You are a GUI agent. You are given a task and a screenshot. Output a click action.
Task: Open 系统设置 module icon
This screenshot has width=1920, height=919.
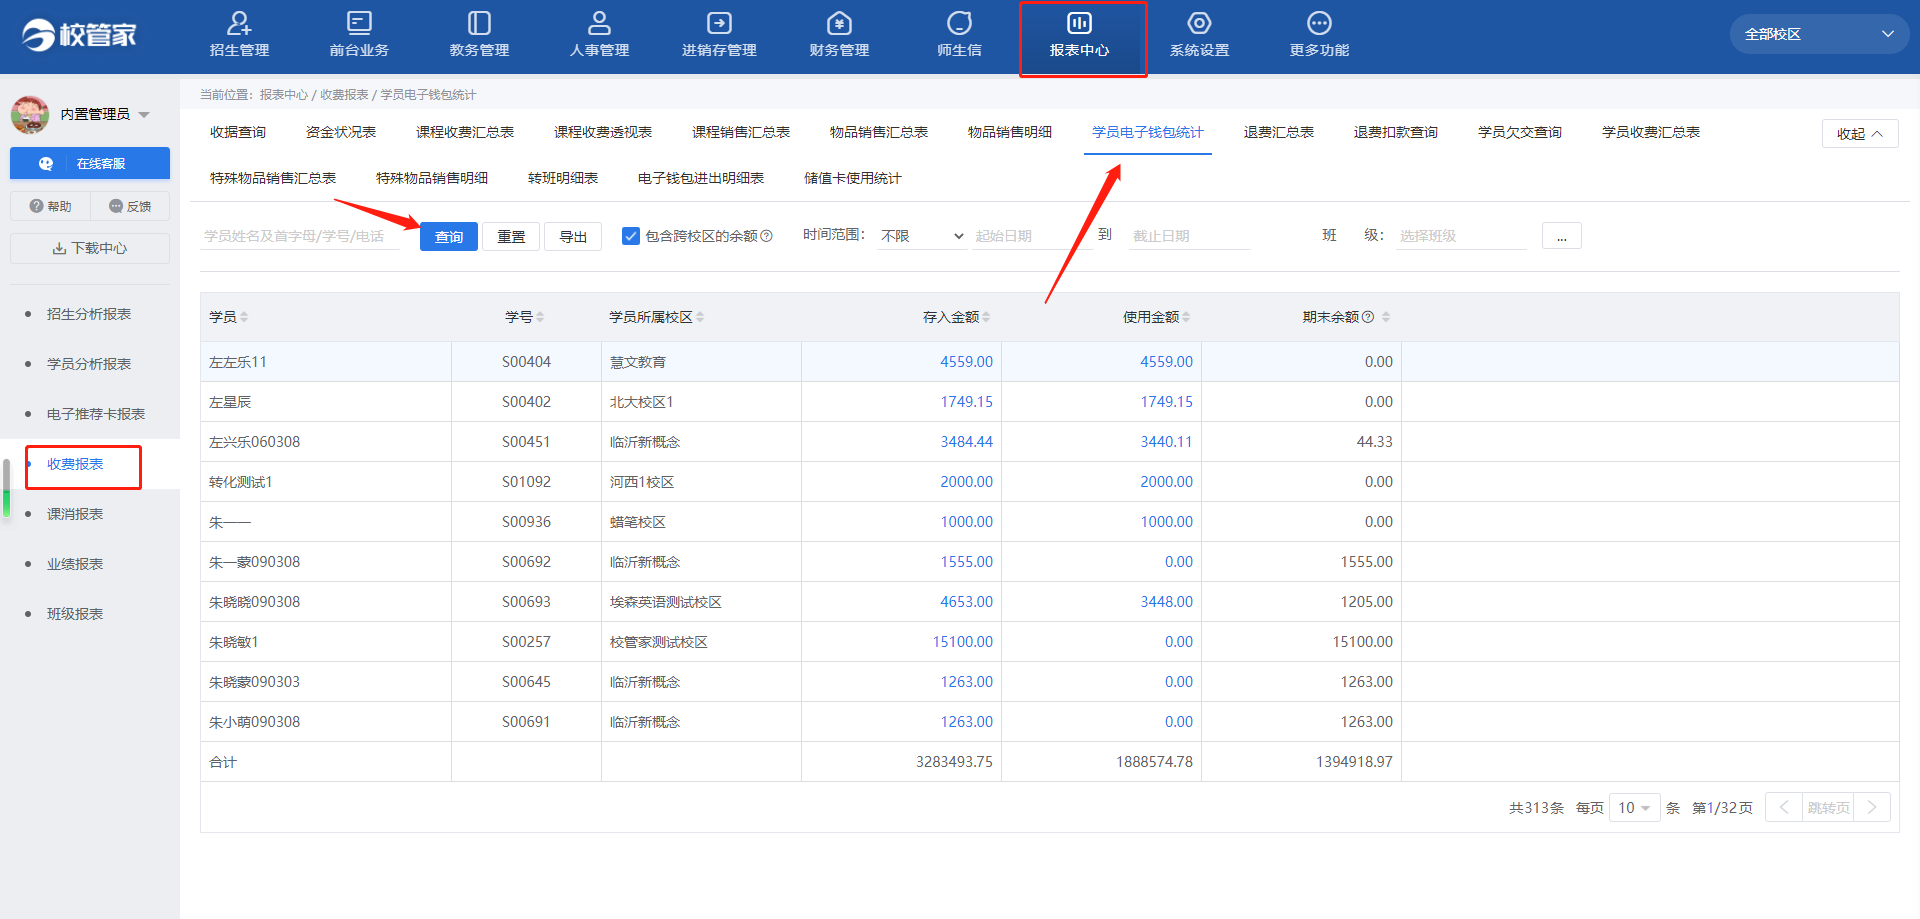click(x=1199, y=23)
